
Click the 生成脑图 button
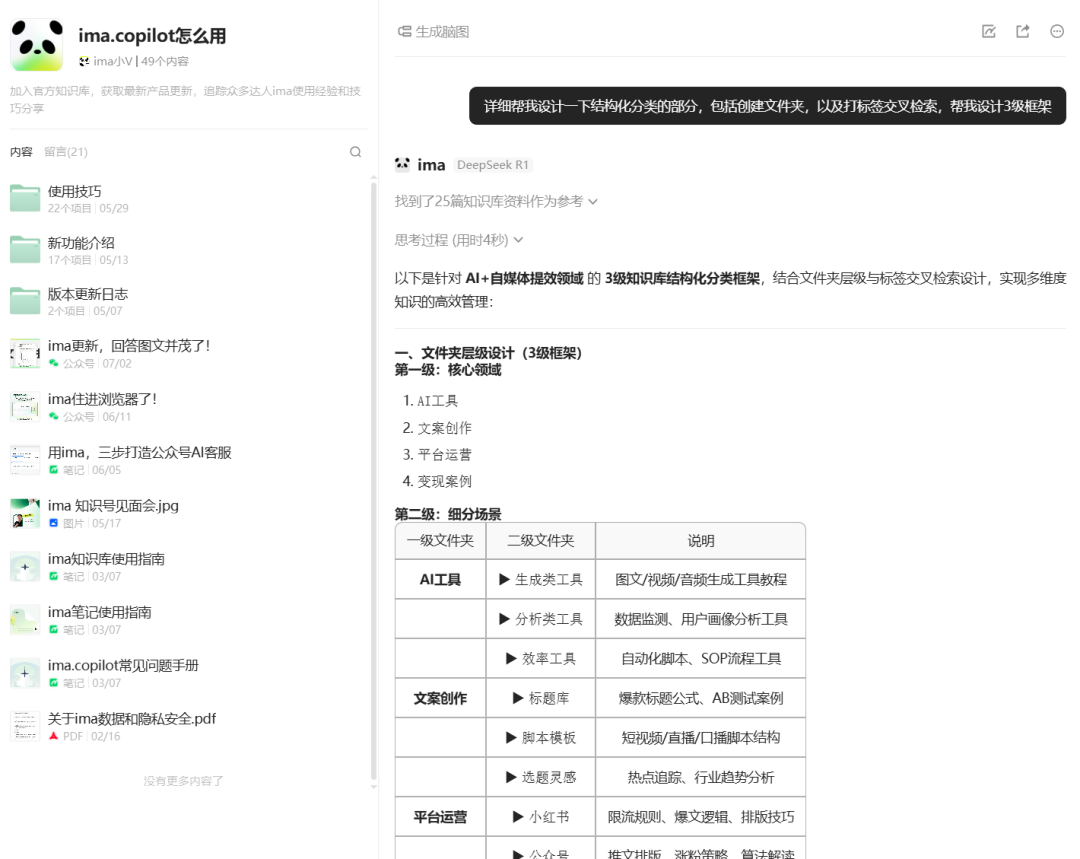point(433,32)
